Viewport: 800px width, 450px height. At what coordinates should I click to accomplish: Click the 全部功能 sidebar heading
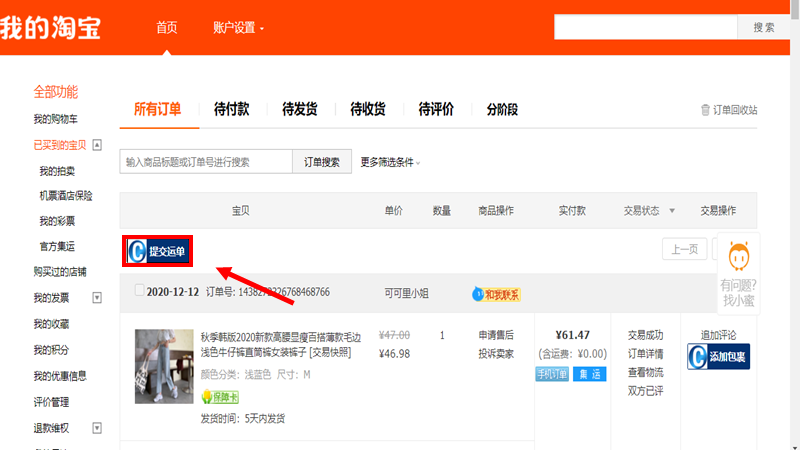click(x=56, y=92)
